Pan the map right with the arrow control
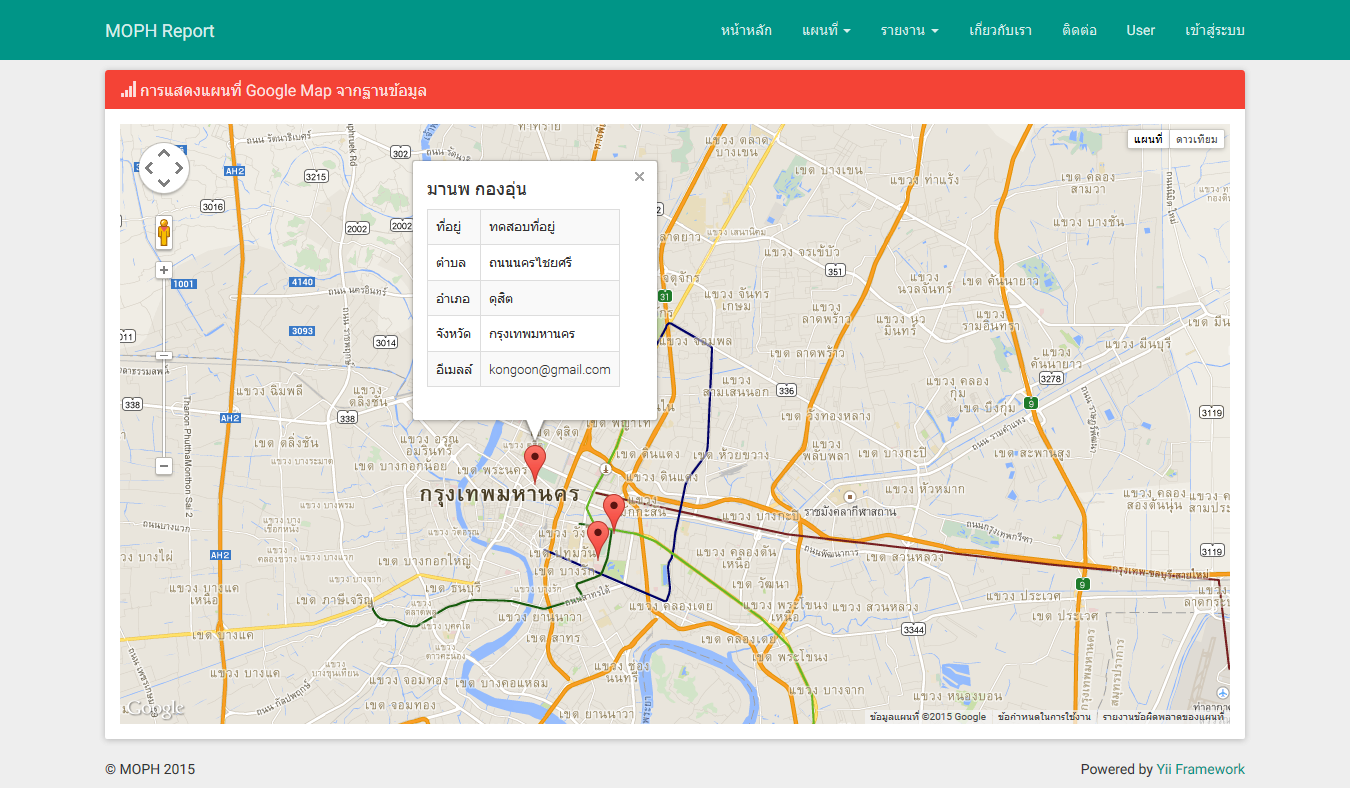 click(x=180, y=168)
